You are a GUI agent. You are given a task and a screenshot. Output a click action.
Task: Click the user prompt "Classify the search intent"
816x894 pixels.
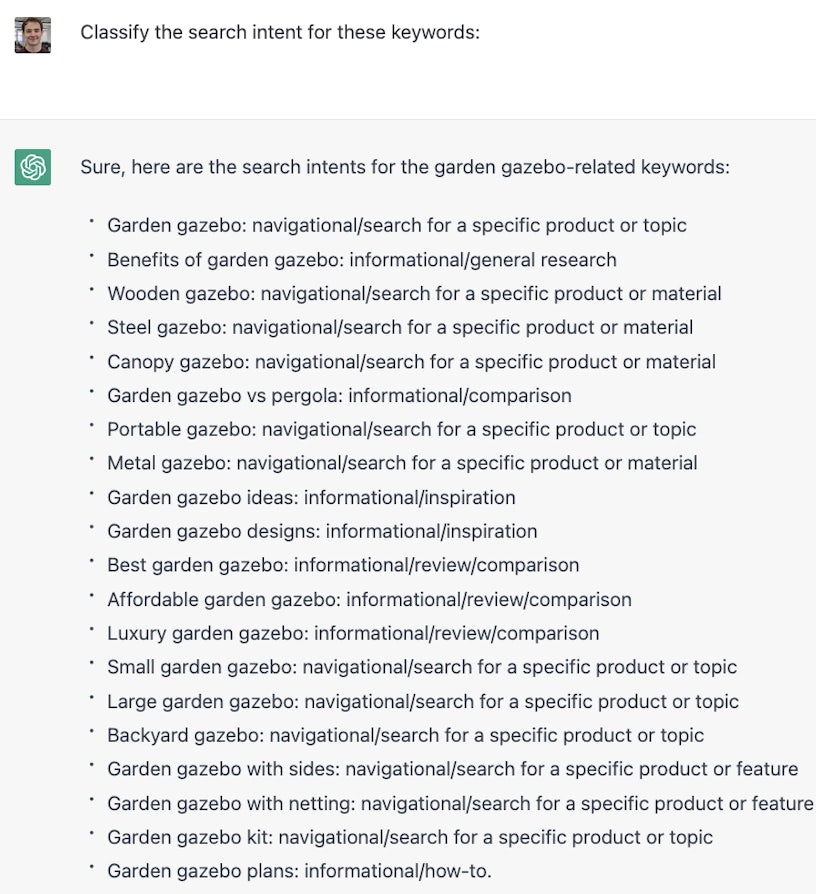[280, 32]
